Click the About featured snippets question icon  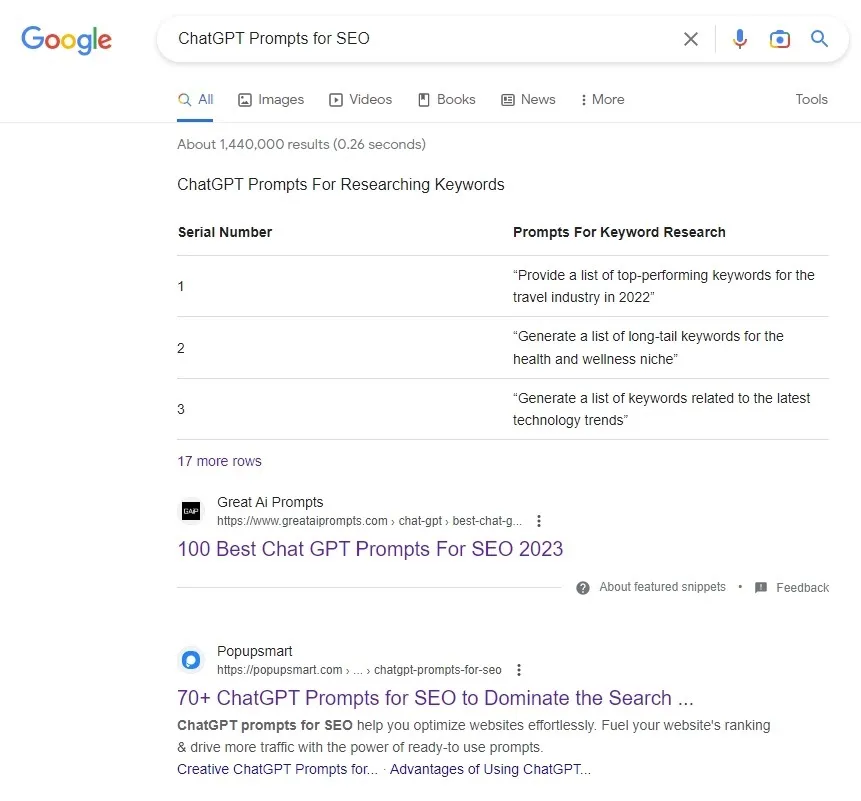pos(583,588)
